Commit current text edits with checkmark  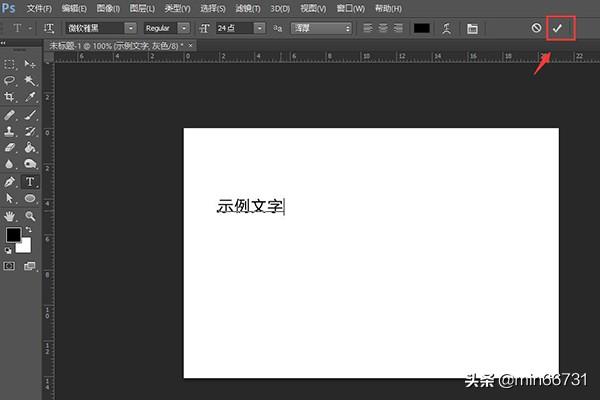558,28
